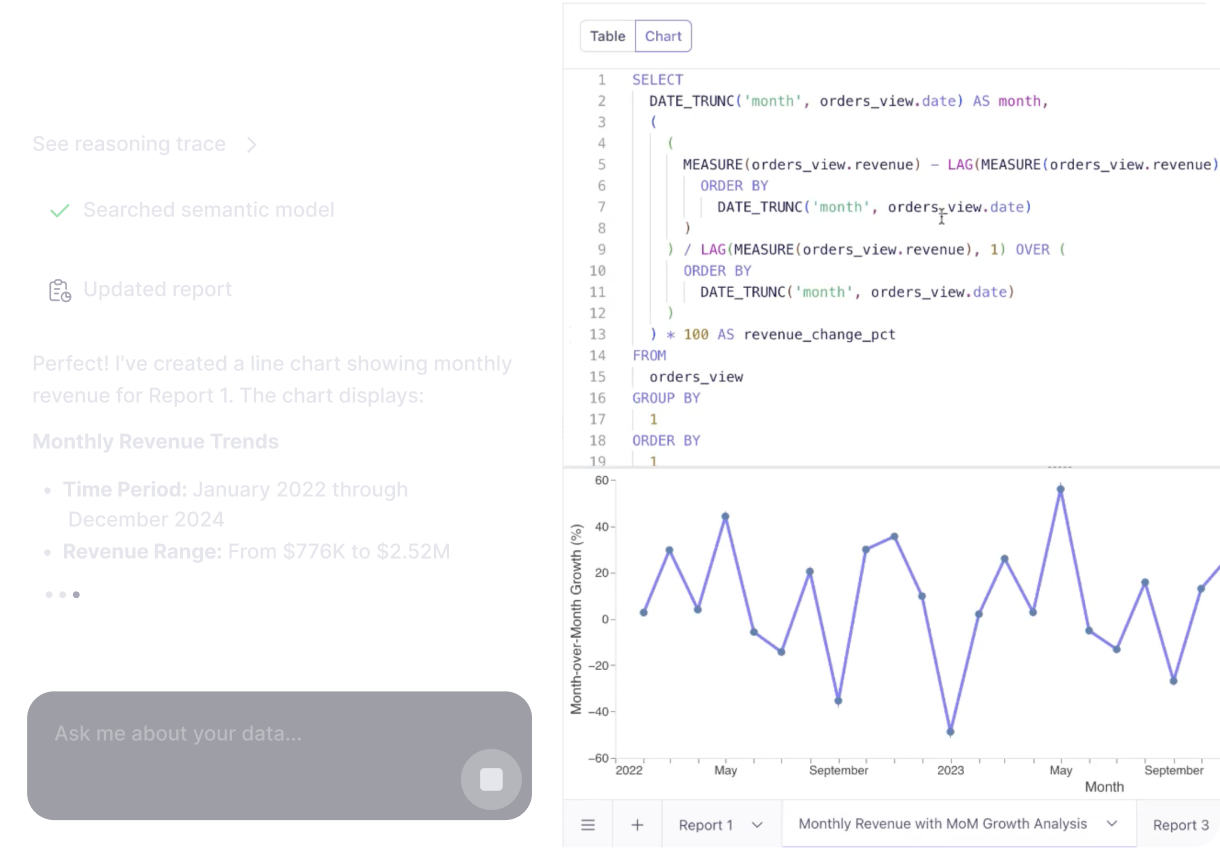
Task: Switch to Table view
Action: point(607,37)
